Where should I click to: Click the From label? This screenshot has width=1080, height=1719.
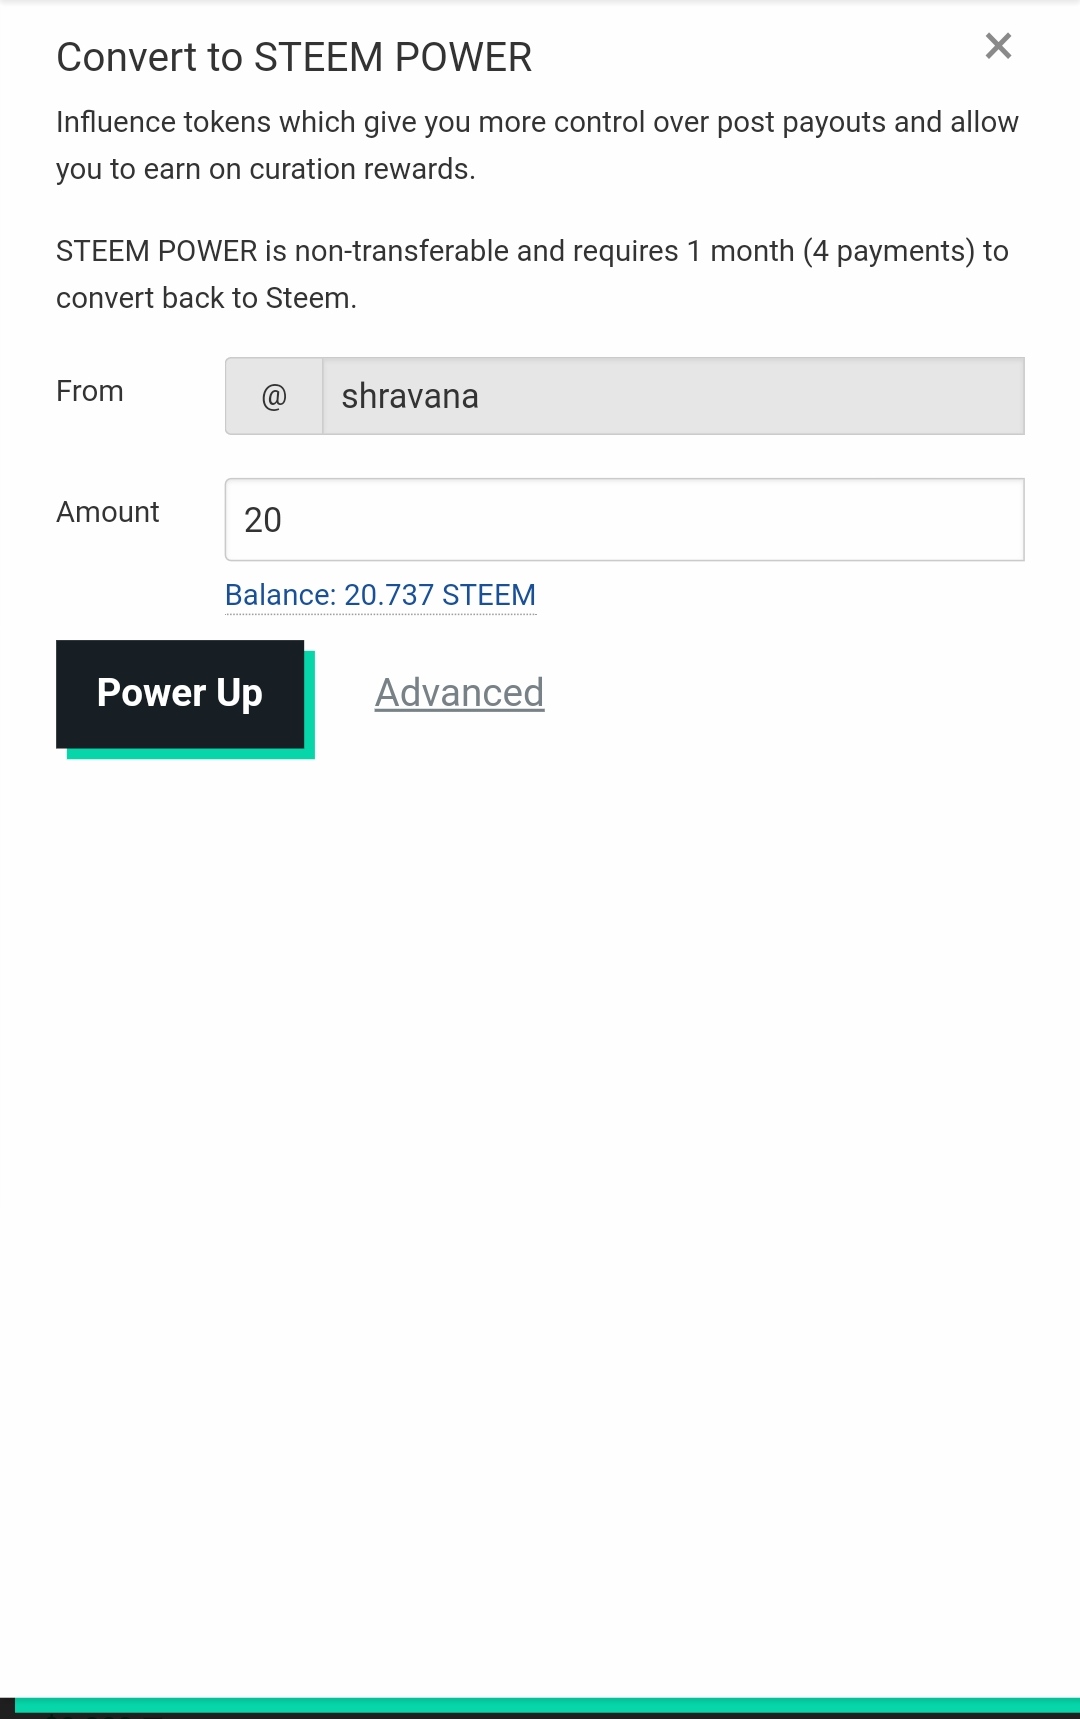(x=90, y=391)
